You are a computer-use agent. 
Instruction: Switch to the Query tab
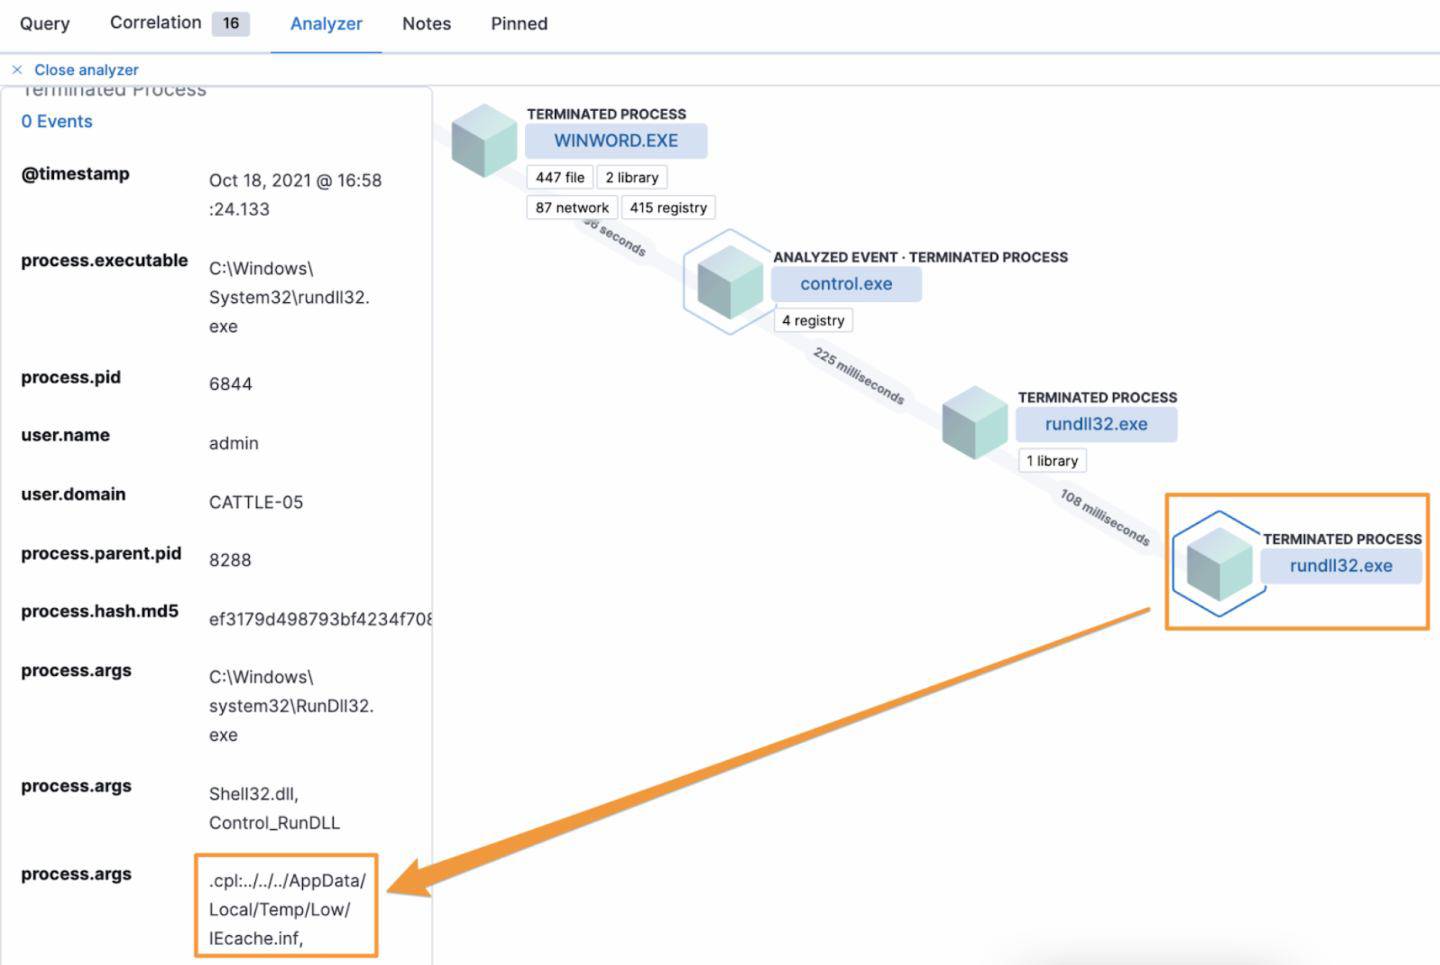coord(44,23)
